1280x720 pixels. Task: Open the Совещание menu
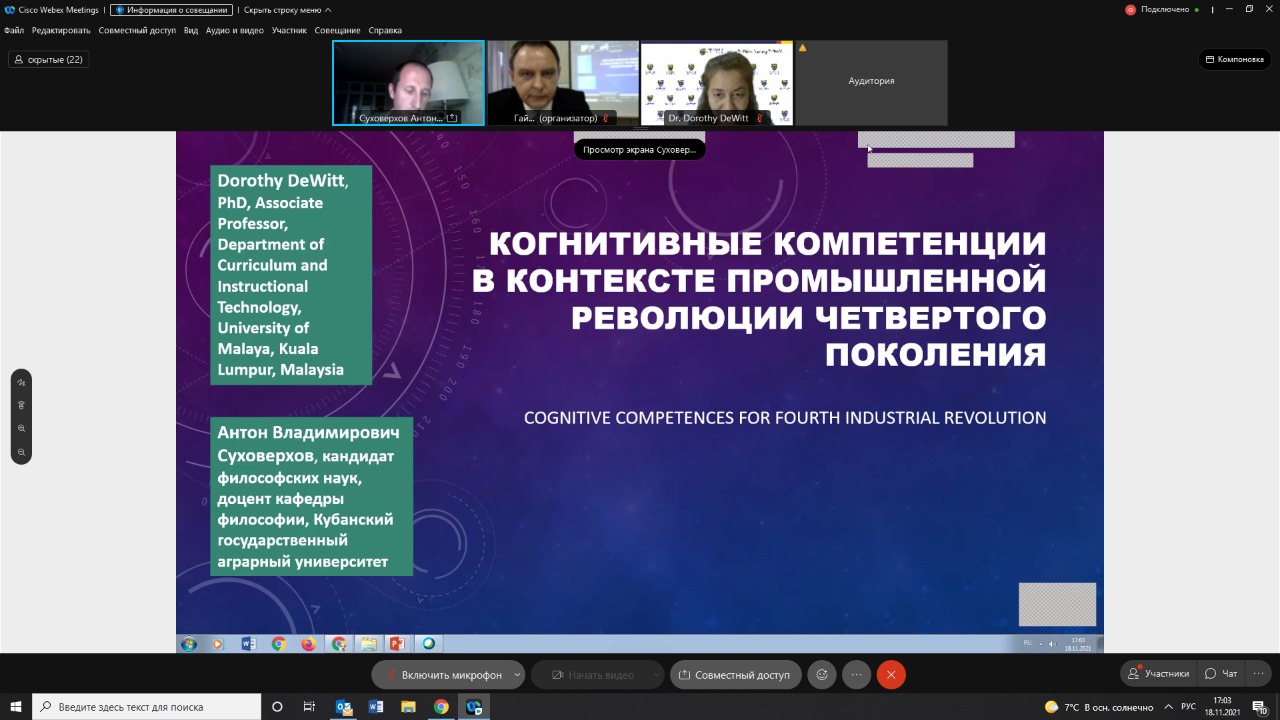[x=337, y=30]
